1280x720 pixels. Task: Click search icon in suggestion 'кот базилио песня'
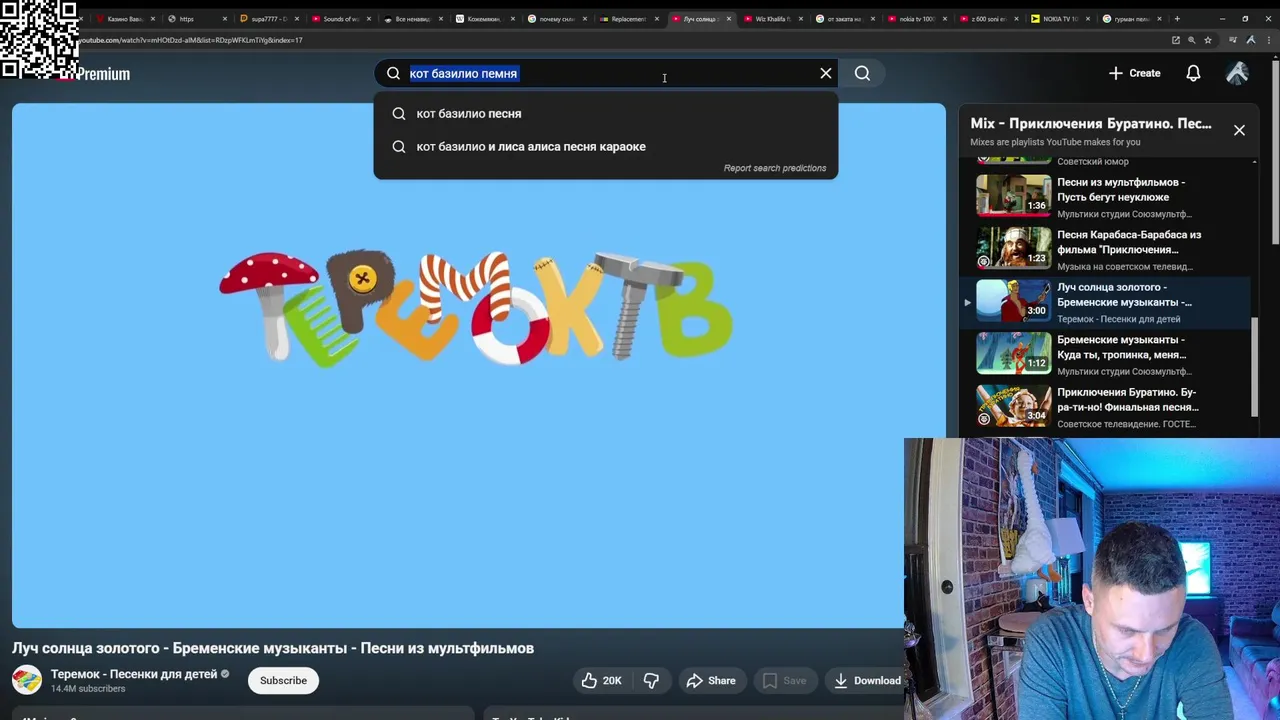(399, 114)
